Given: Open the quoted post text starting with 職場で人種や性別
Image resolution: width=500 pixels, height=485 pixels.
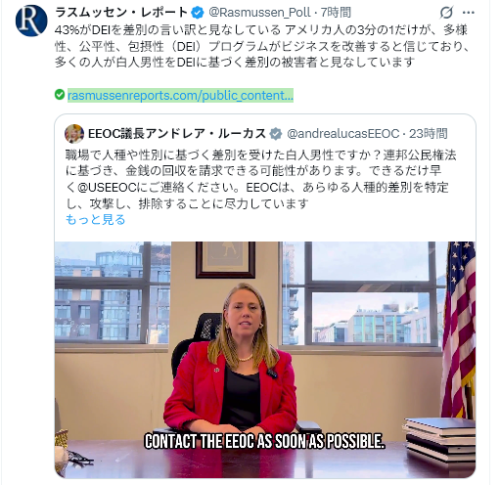Looking at the screenshot, I should (261, 179).
